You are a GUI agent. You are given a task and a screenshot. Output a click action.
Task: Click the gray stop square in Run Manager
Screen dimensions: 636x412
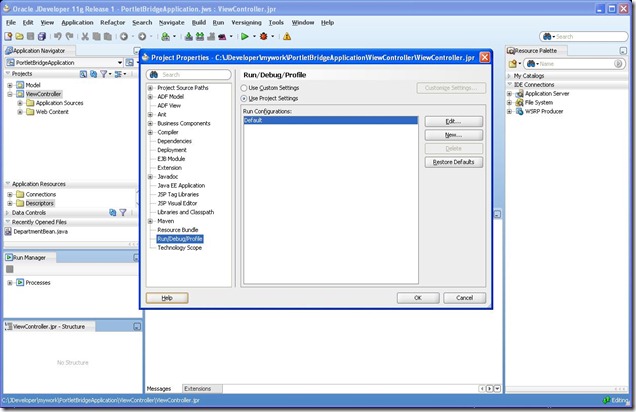point(10,269)
